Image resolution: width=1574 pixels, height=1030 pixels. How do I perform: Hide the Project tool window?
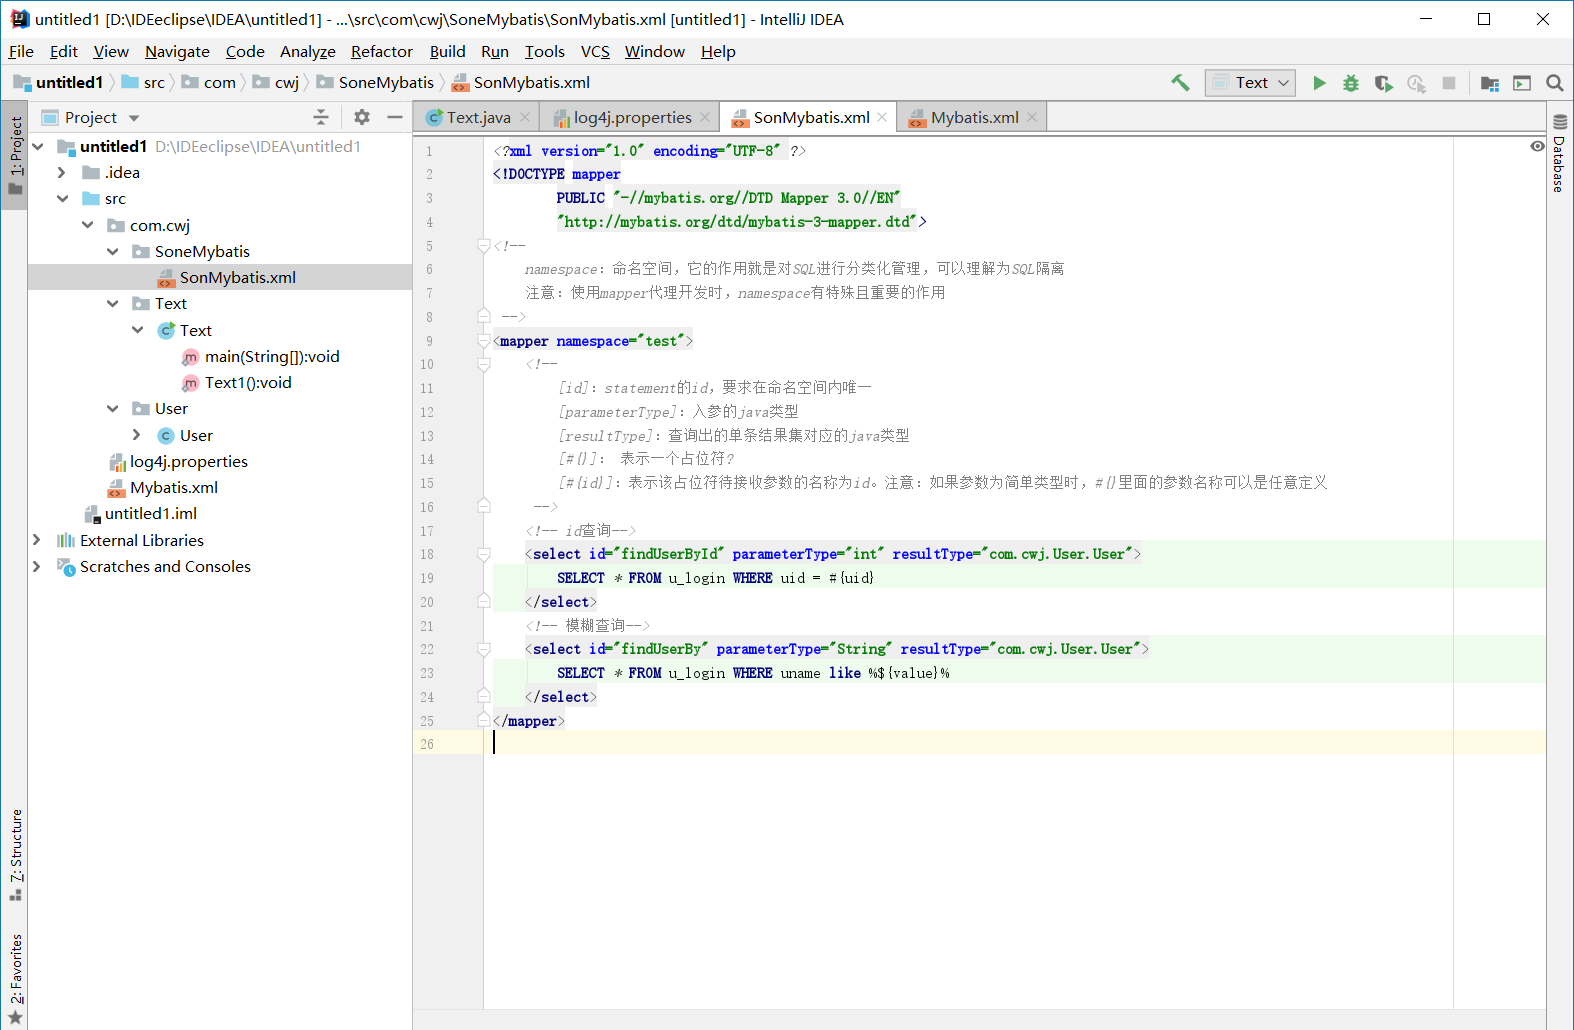point(395,117)
